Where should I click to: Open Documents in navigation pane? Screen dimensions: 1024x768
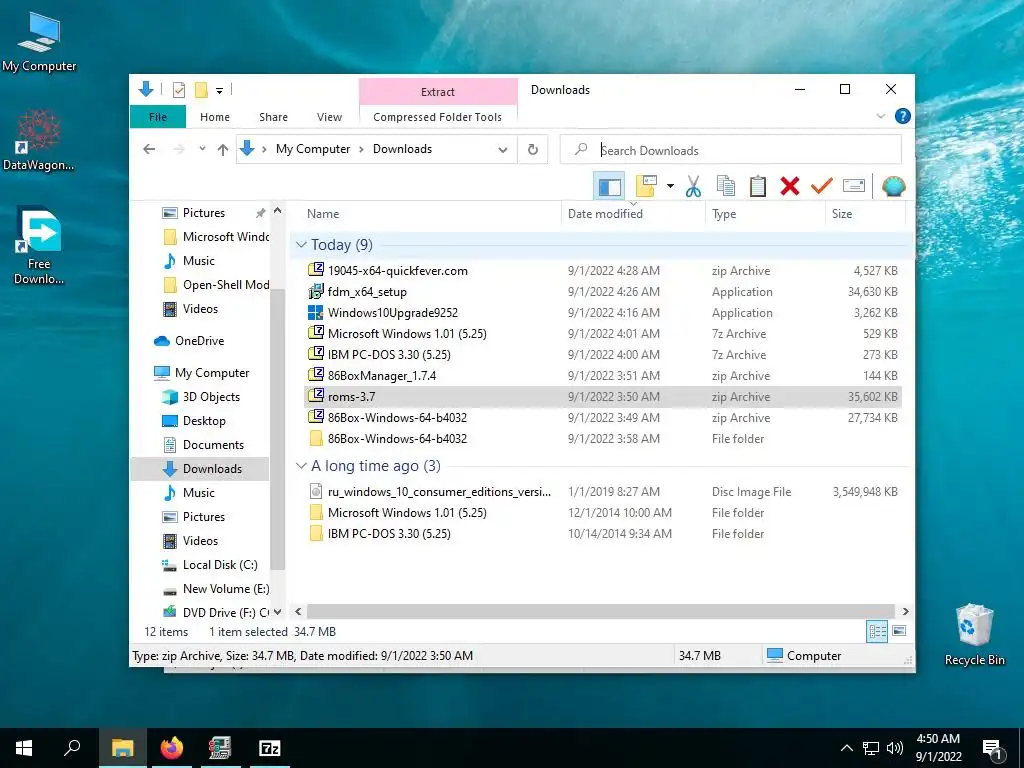tap(213, 445)
